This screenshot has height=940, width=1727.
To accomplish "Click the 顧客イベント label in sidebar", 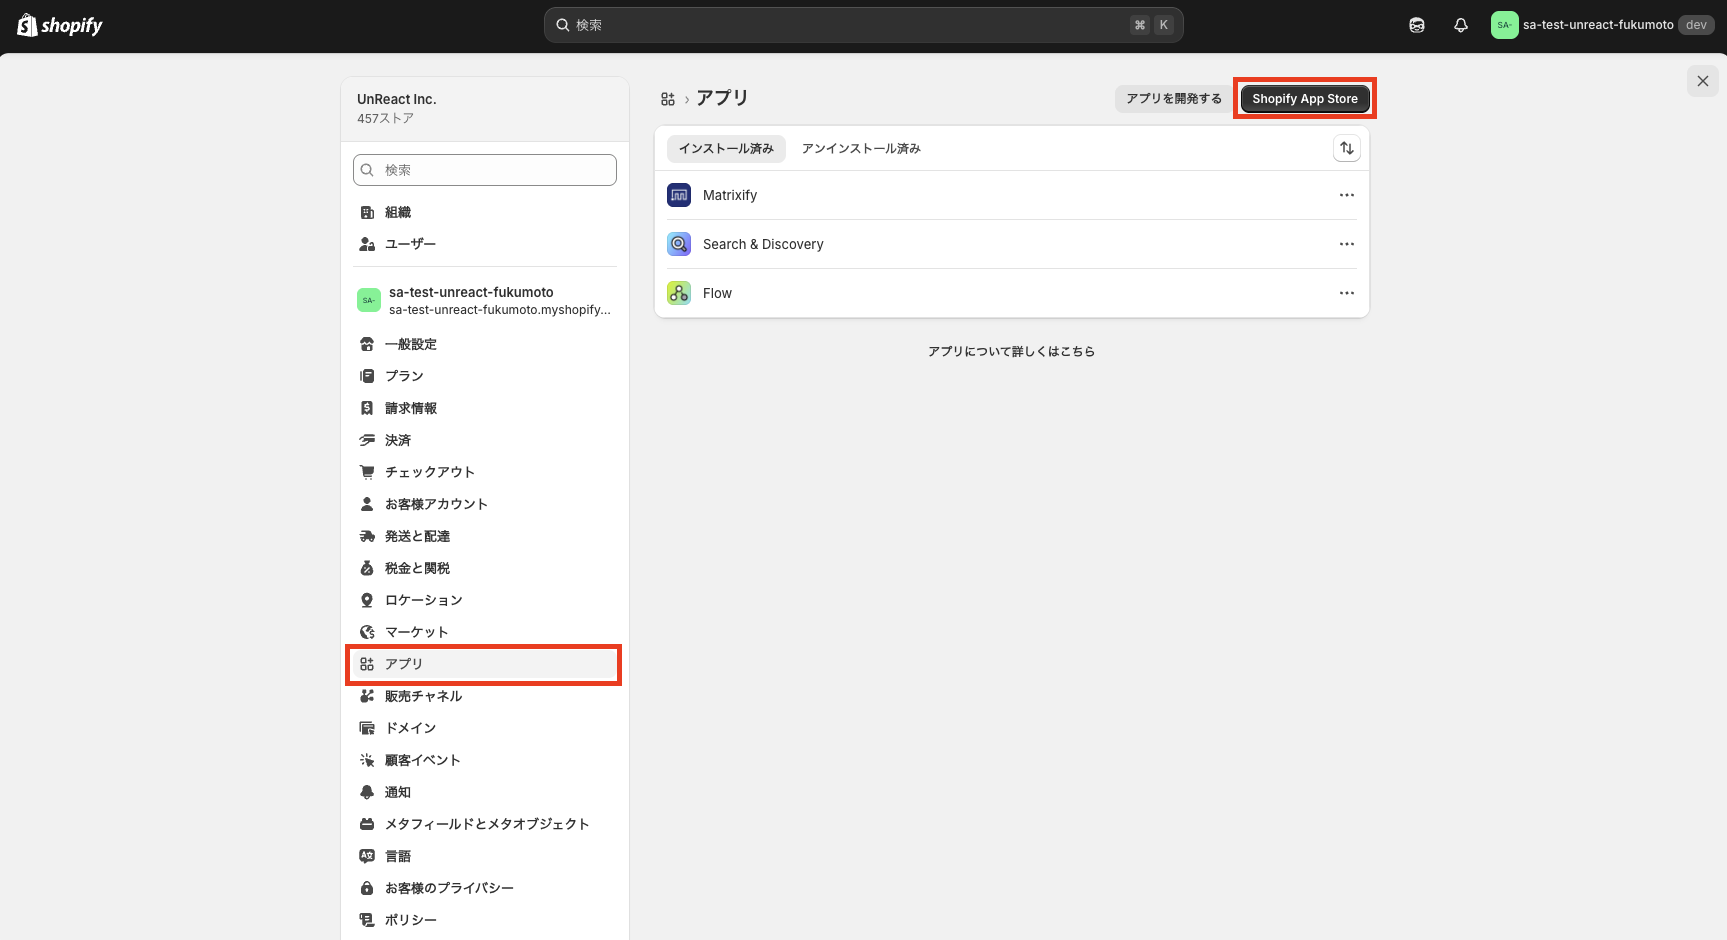I will [423, 760].
